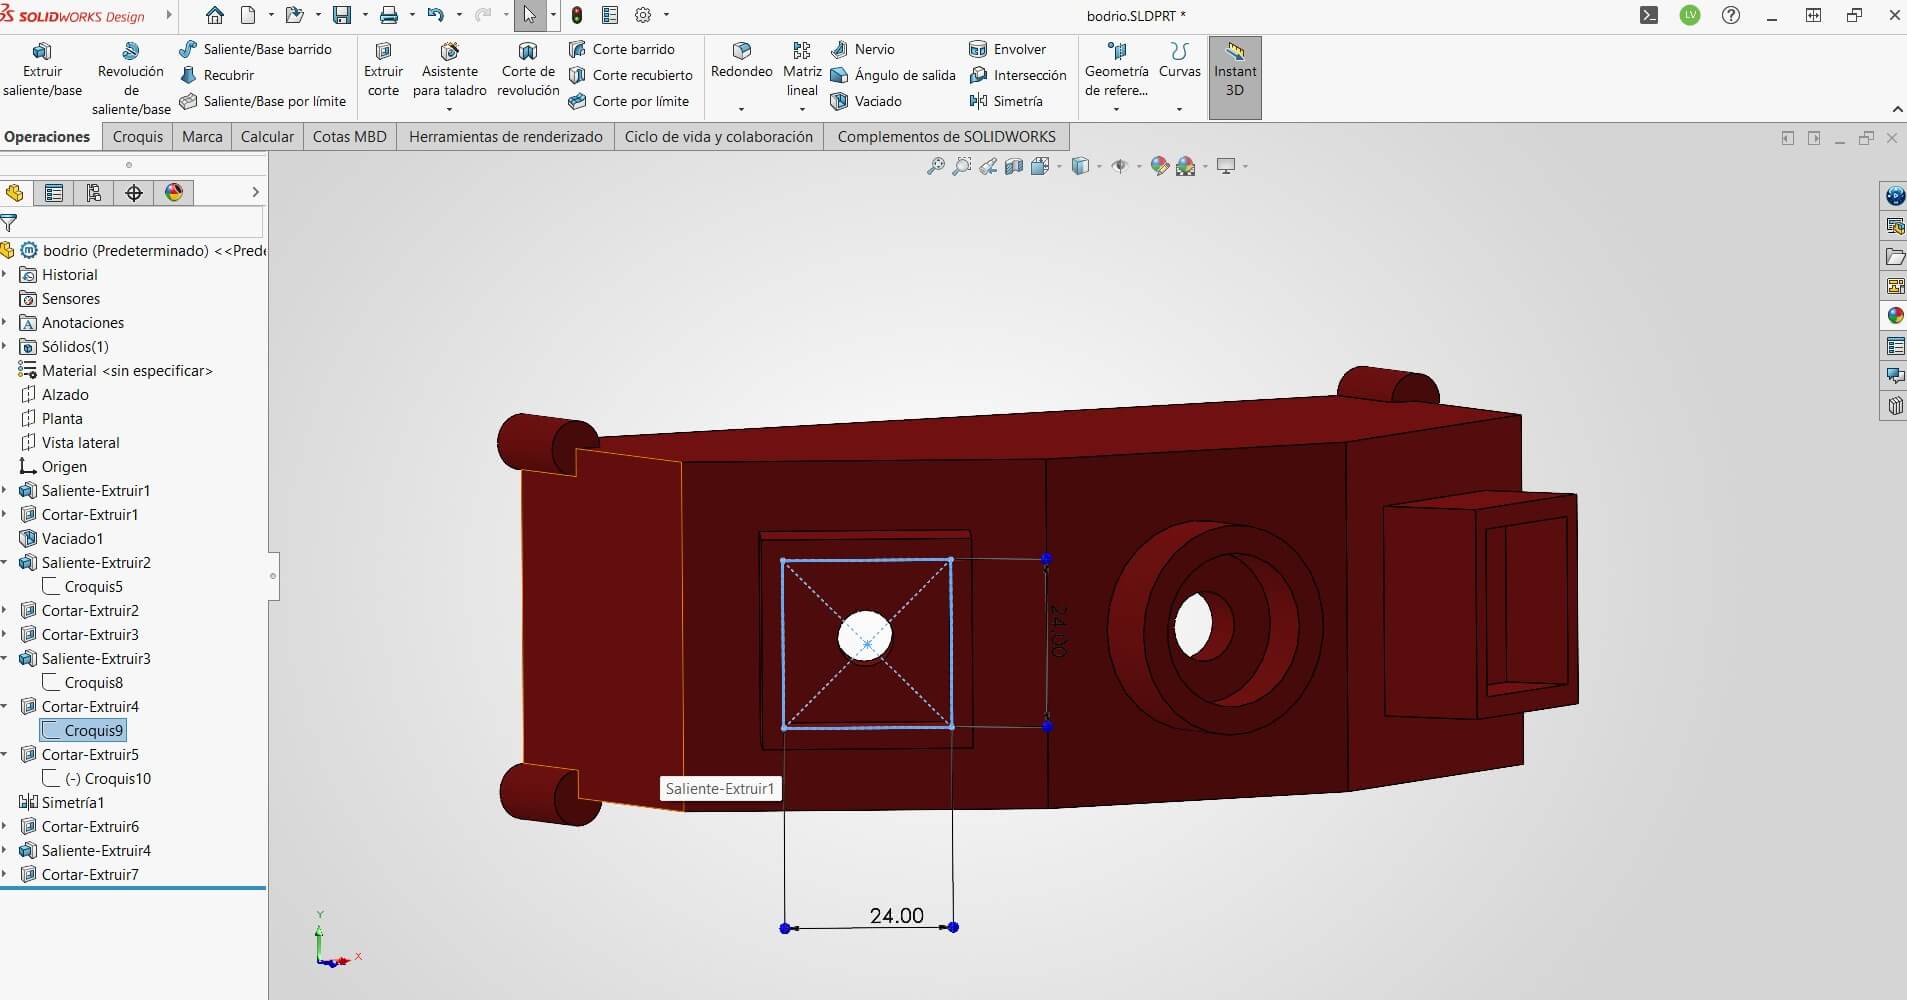
Task: Select Croquis9 in feature tree
Action: point(83,731)
